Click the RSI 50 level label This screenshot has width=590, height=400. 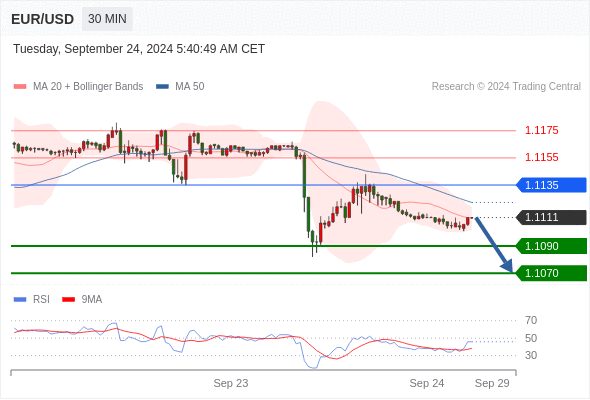pyautogui.click(x=531, y=338)
